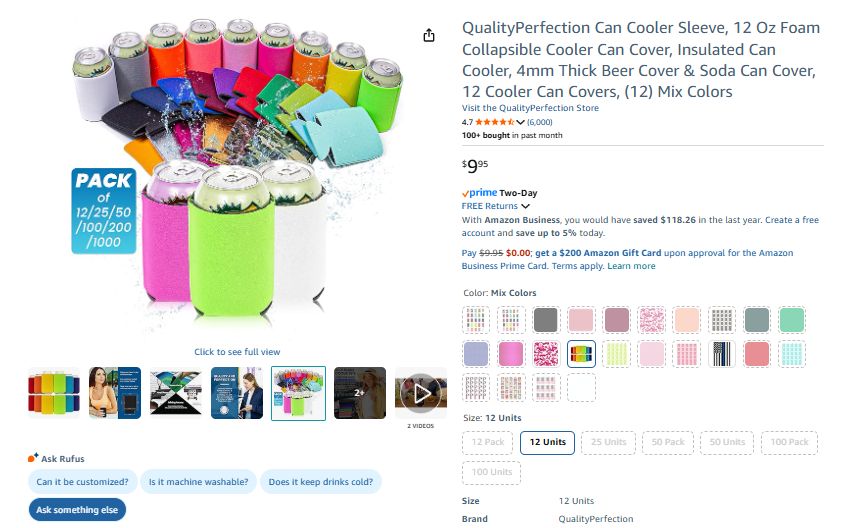The image size is (841, 528).
Task: Click the 'Ask something else' button
Action: 77,510
